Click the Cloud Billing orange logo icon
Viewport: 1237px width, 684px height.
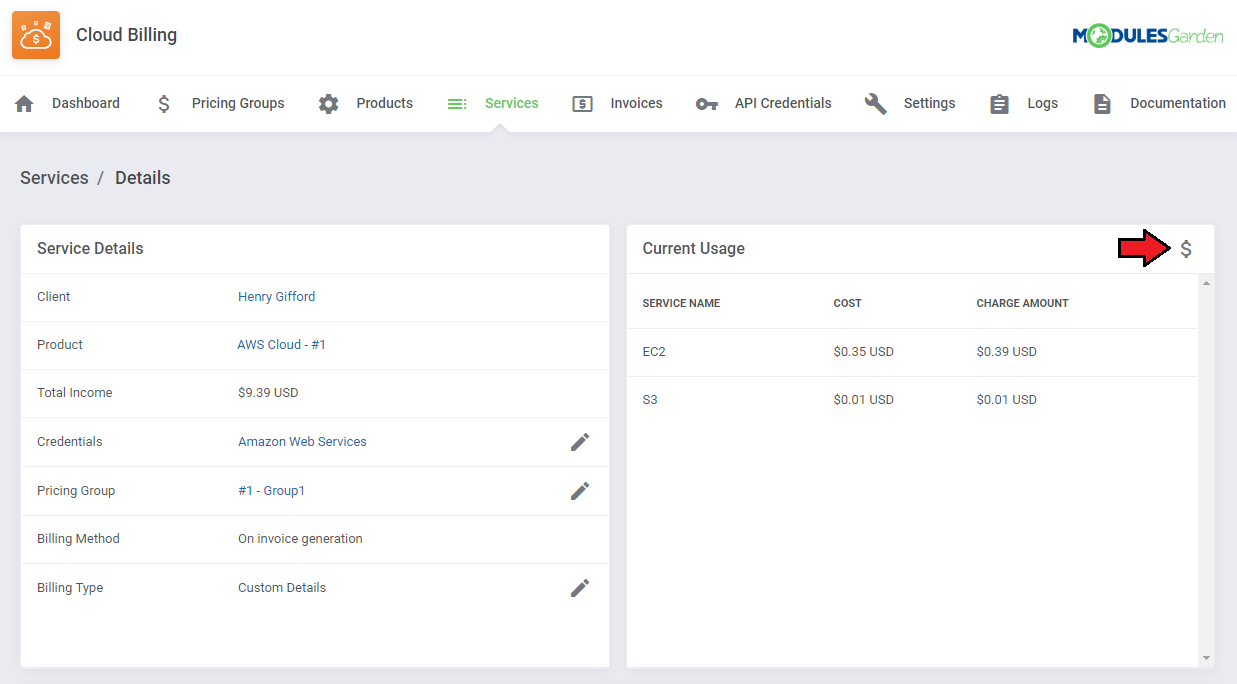pyautogui.click(x=36, y=35)
